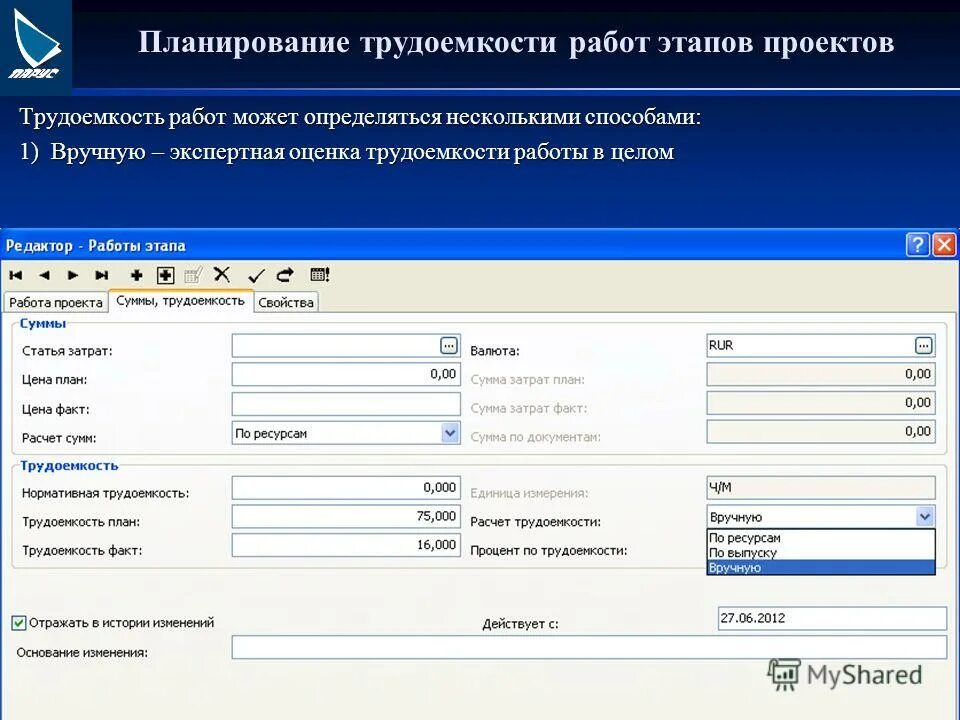
Task: Go to next record via arrow icon
Action: pos(71,275)
